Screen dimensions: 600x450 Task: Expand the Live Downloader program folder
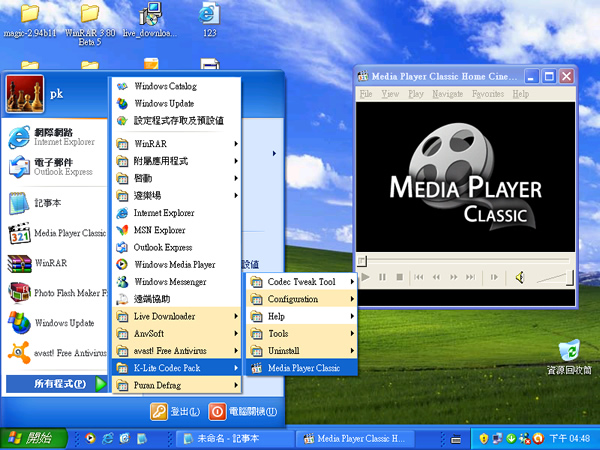[177, 316]
